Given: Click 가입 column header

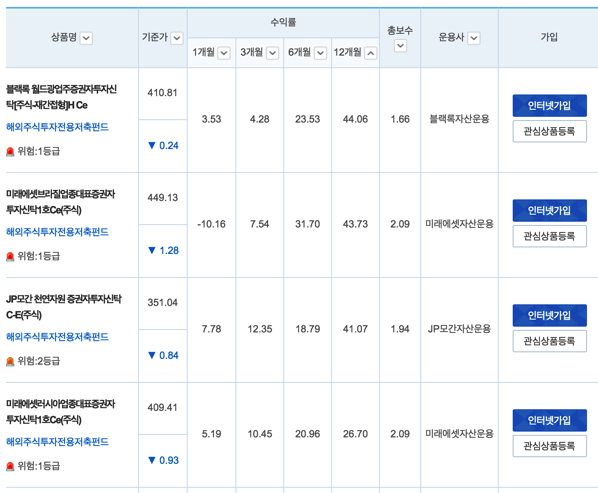Looking at the screenshot, I should 549,37.
